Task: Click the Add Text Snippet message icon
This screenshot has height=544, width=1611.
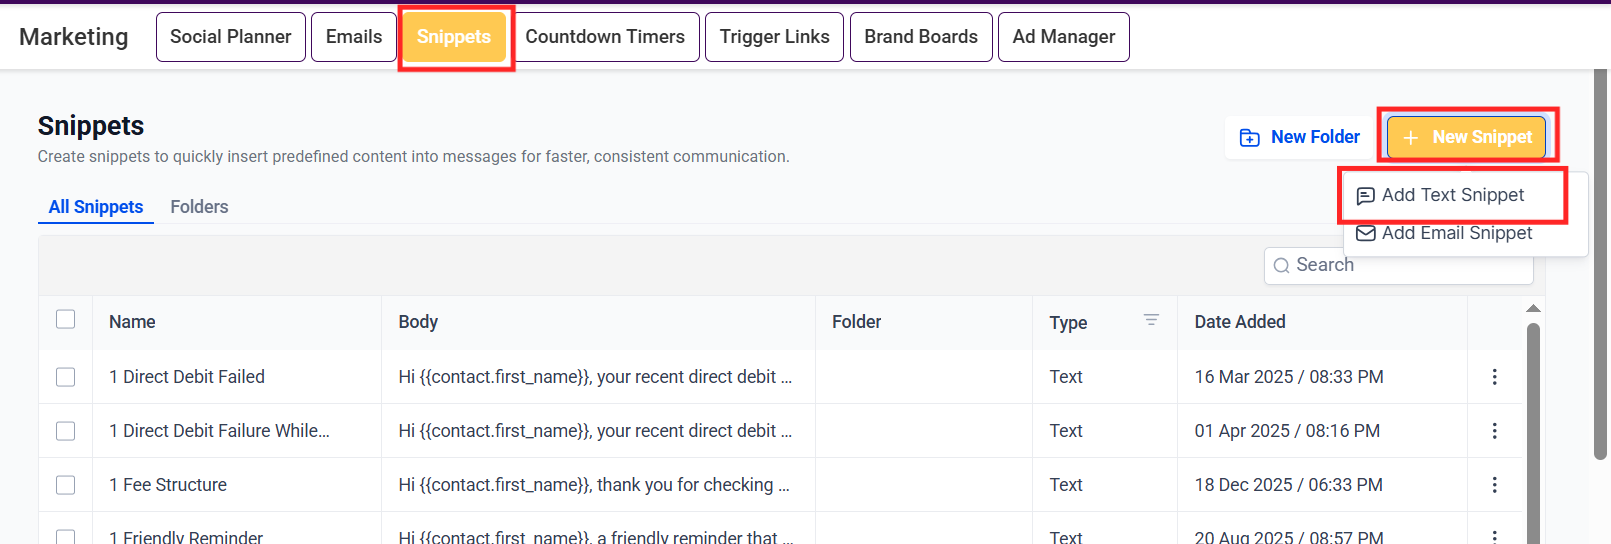Action: [x=1365, y=196]
